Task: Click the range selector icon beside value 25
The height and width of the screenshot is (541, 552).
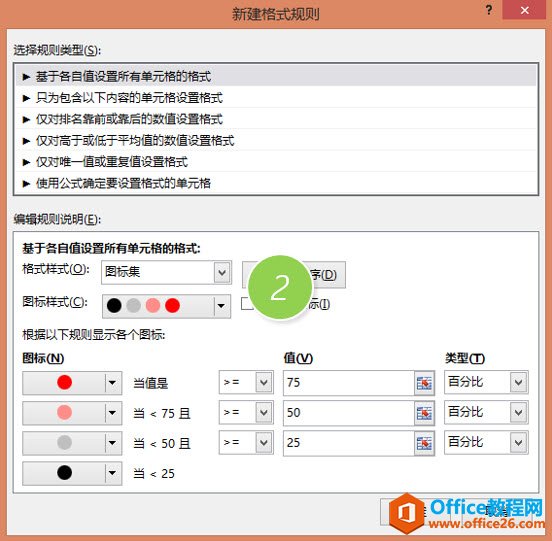Action: tap(424, 443)
